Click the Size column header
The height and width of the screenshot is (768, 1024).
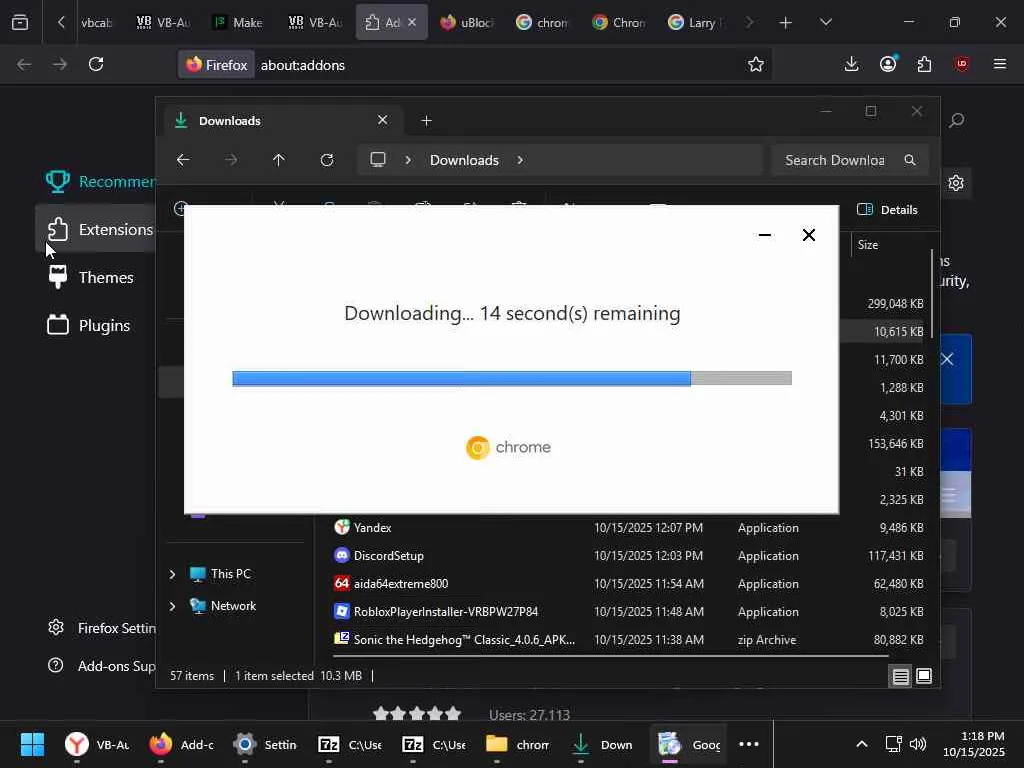868,245
